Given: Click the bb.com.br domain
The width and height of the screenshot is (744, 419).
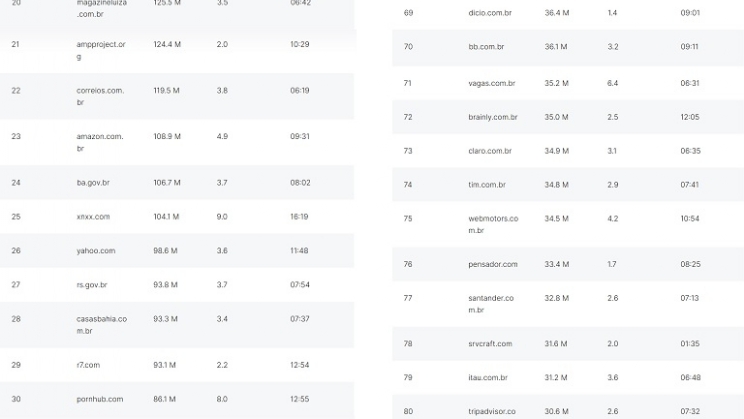Looking at the screenshot, I should click(486, 47).
